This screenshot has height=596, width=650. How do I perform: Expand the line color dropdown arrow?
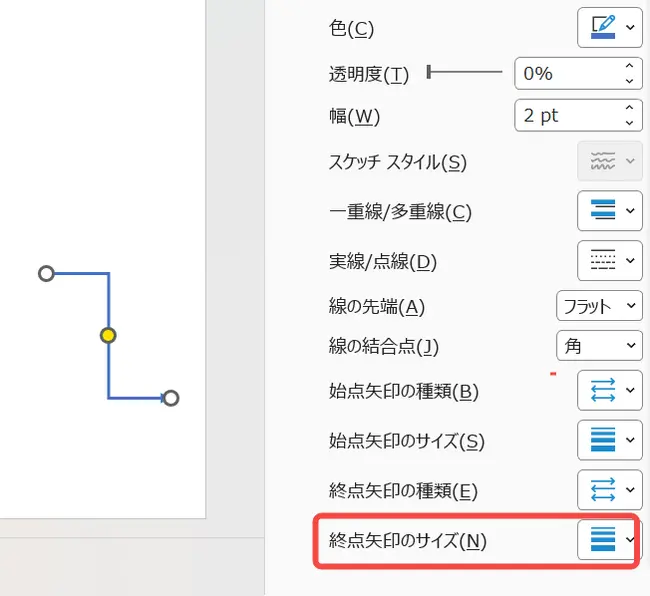click(x=630, y=28)
